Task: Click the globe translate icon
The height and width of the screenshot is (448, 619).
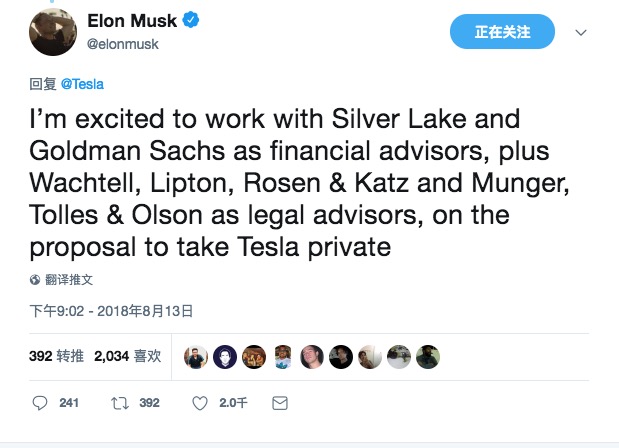Action: coord(35,280)
